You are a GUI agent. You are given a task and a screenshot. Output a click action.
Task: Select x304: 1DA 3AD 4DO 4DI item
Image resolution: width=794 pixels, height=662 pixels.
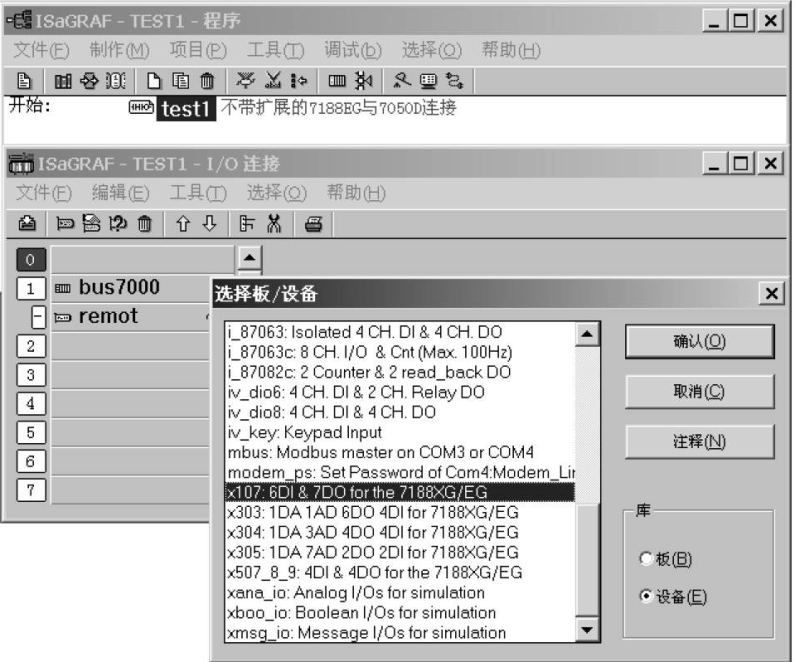pos(400,532)
